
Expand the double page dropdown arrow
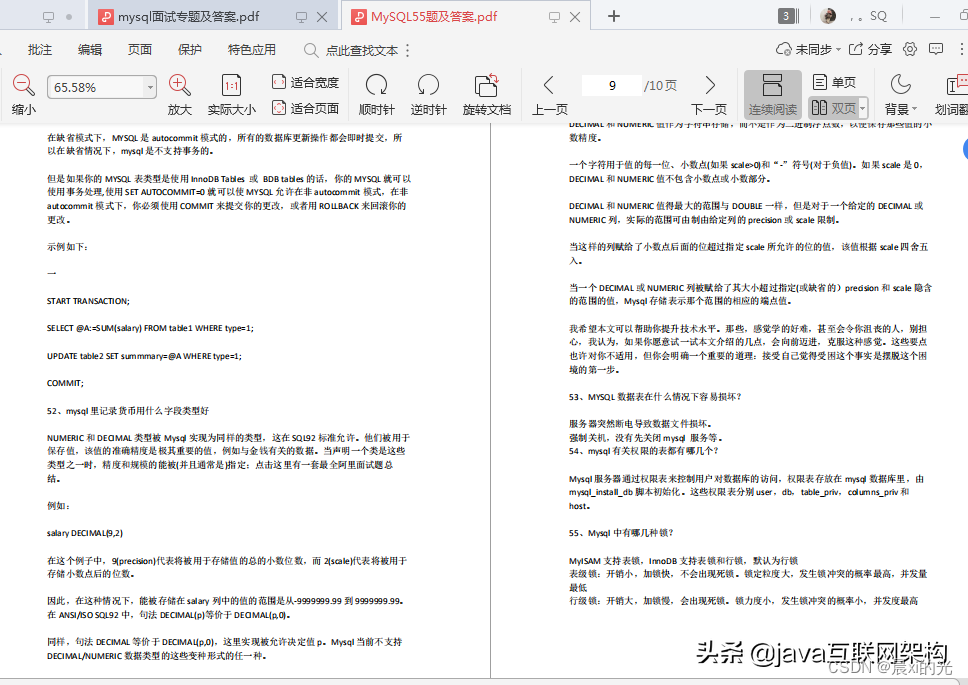tap(863, 108)
